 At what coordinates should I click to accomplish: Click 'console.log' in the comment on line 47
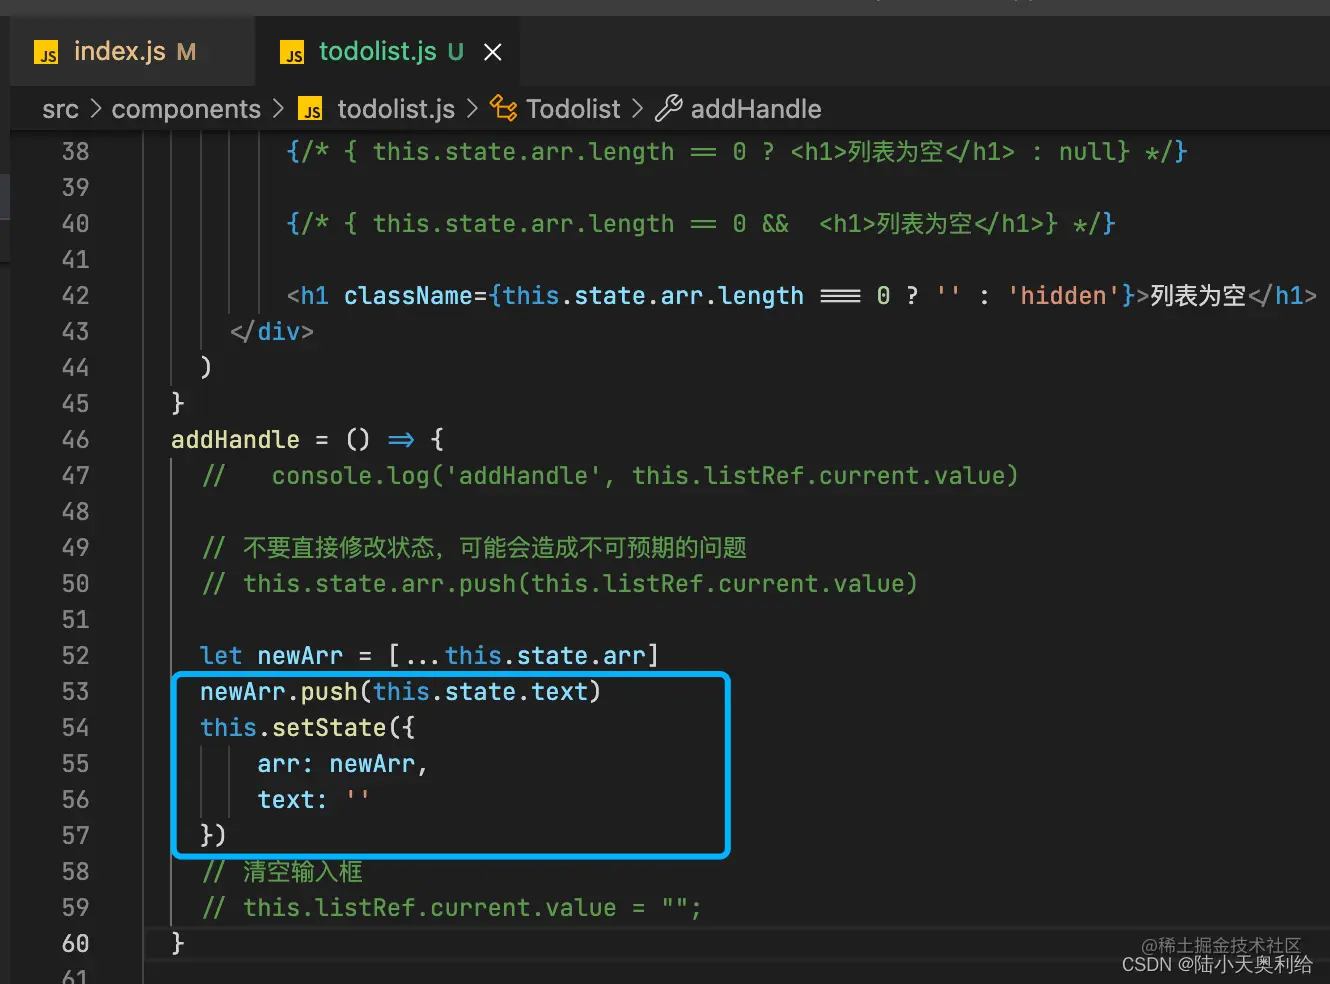350,476
